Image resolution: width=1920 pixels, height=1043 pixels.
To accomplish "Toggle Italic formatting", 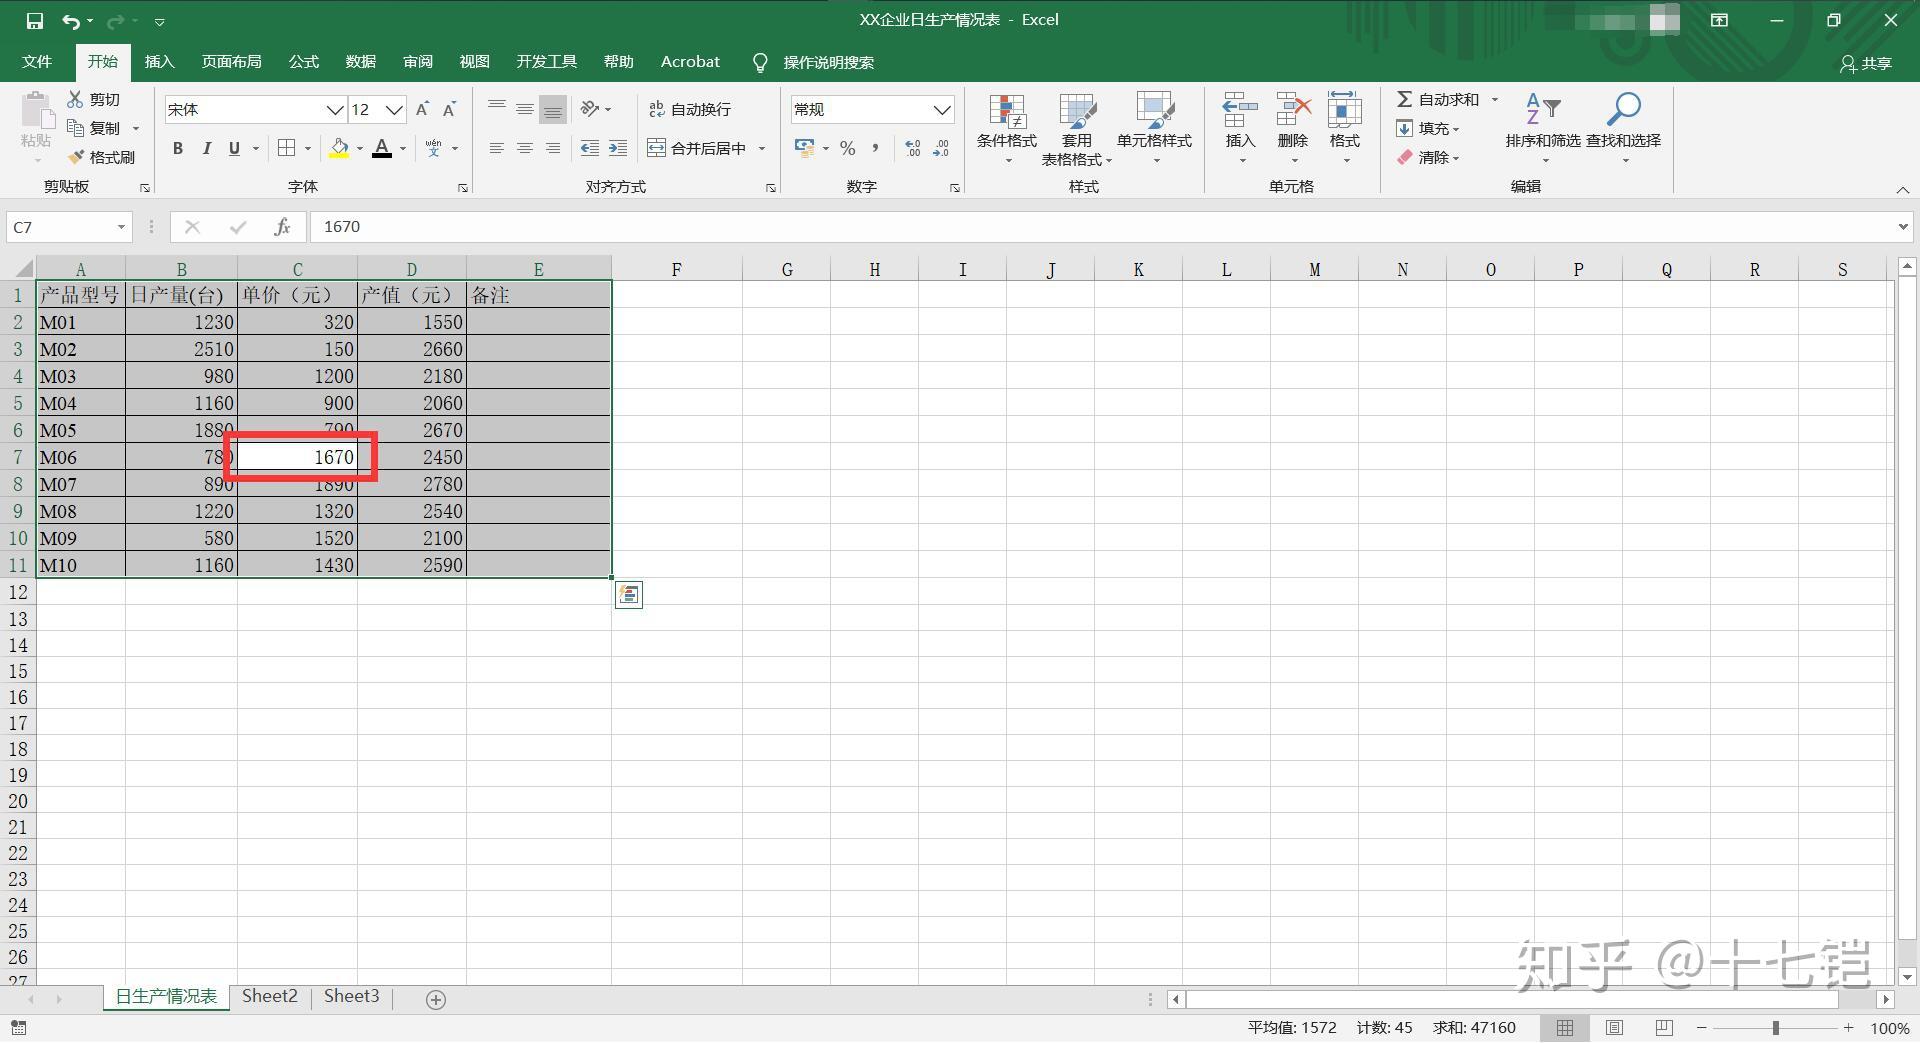I will point(206,148).
